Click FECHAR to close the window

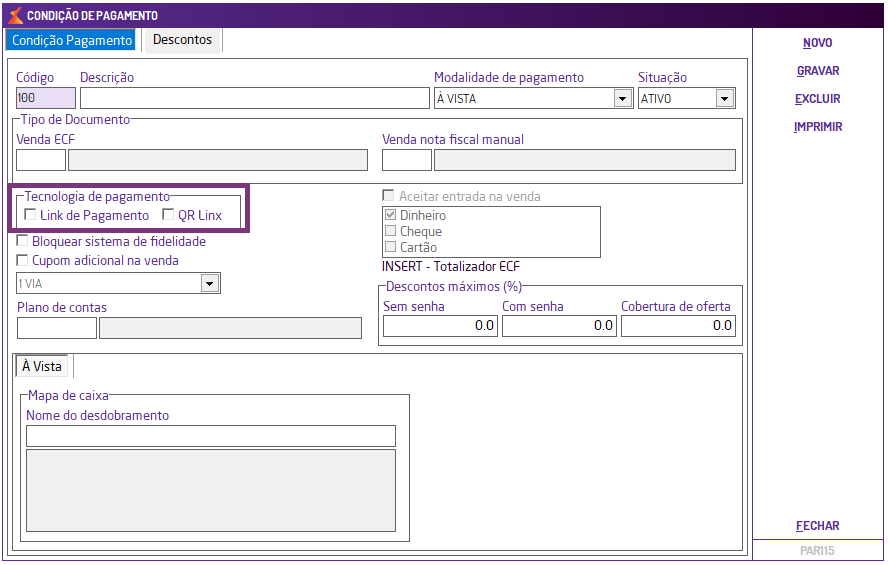point(817,526)
